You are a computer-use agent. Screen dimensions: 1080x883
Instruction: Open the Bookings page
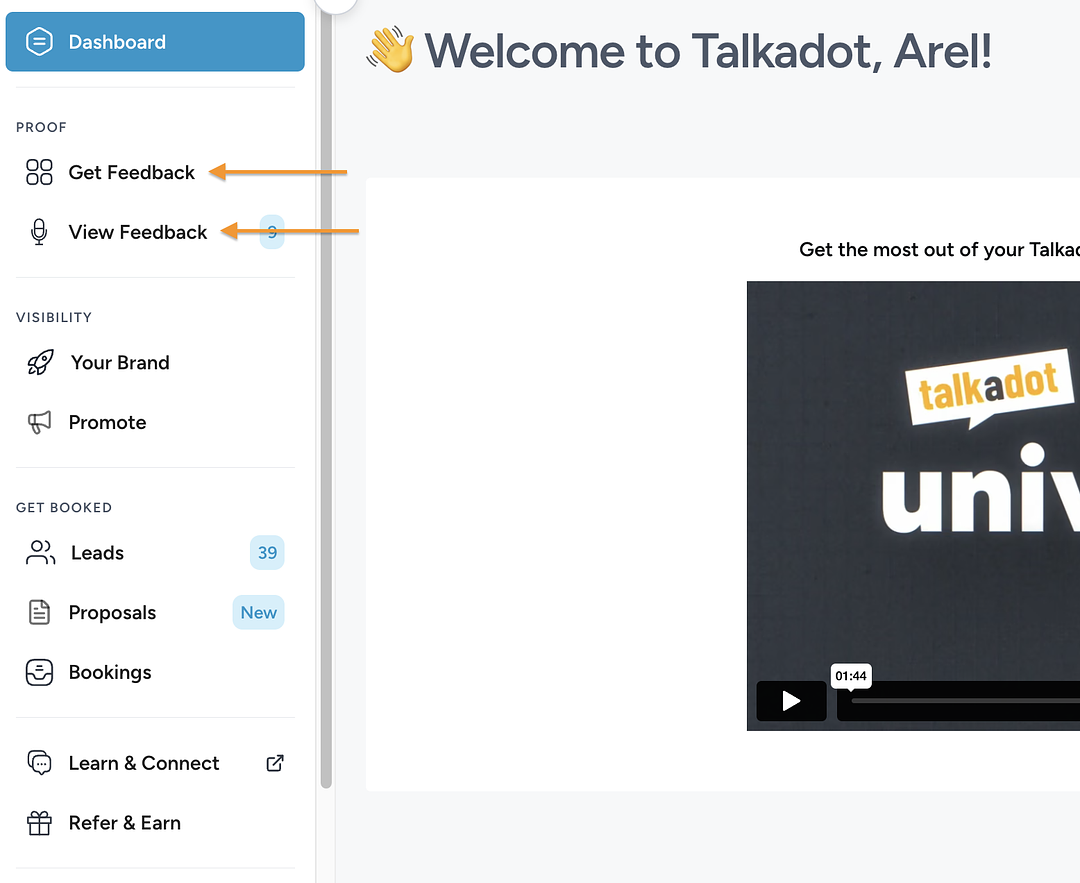tap(110, 672)
